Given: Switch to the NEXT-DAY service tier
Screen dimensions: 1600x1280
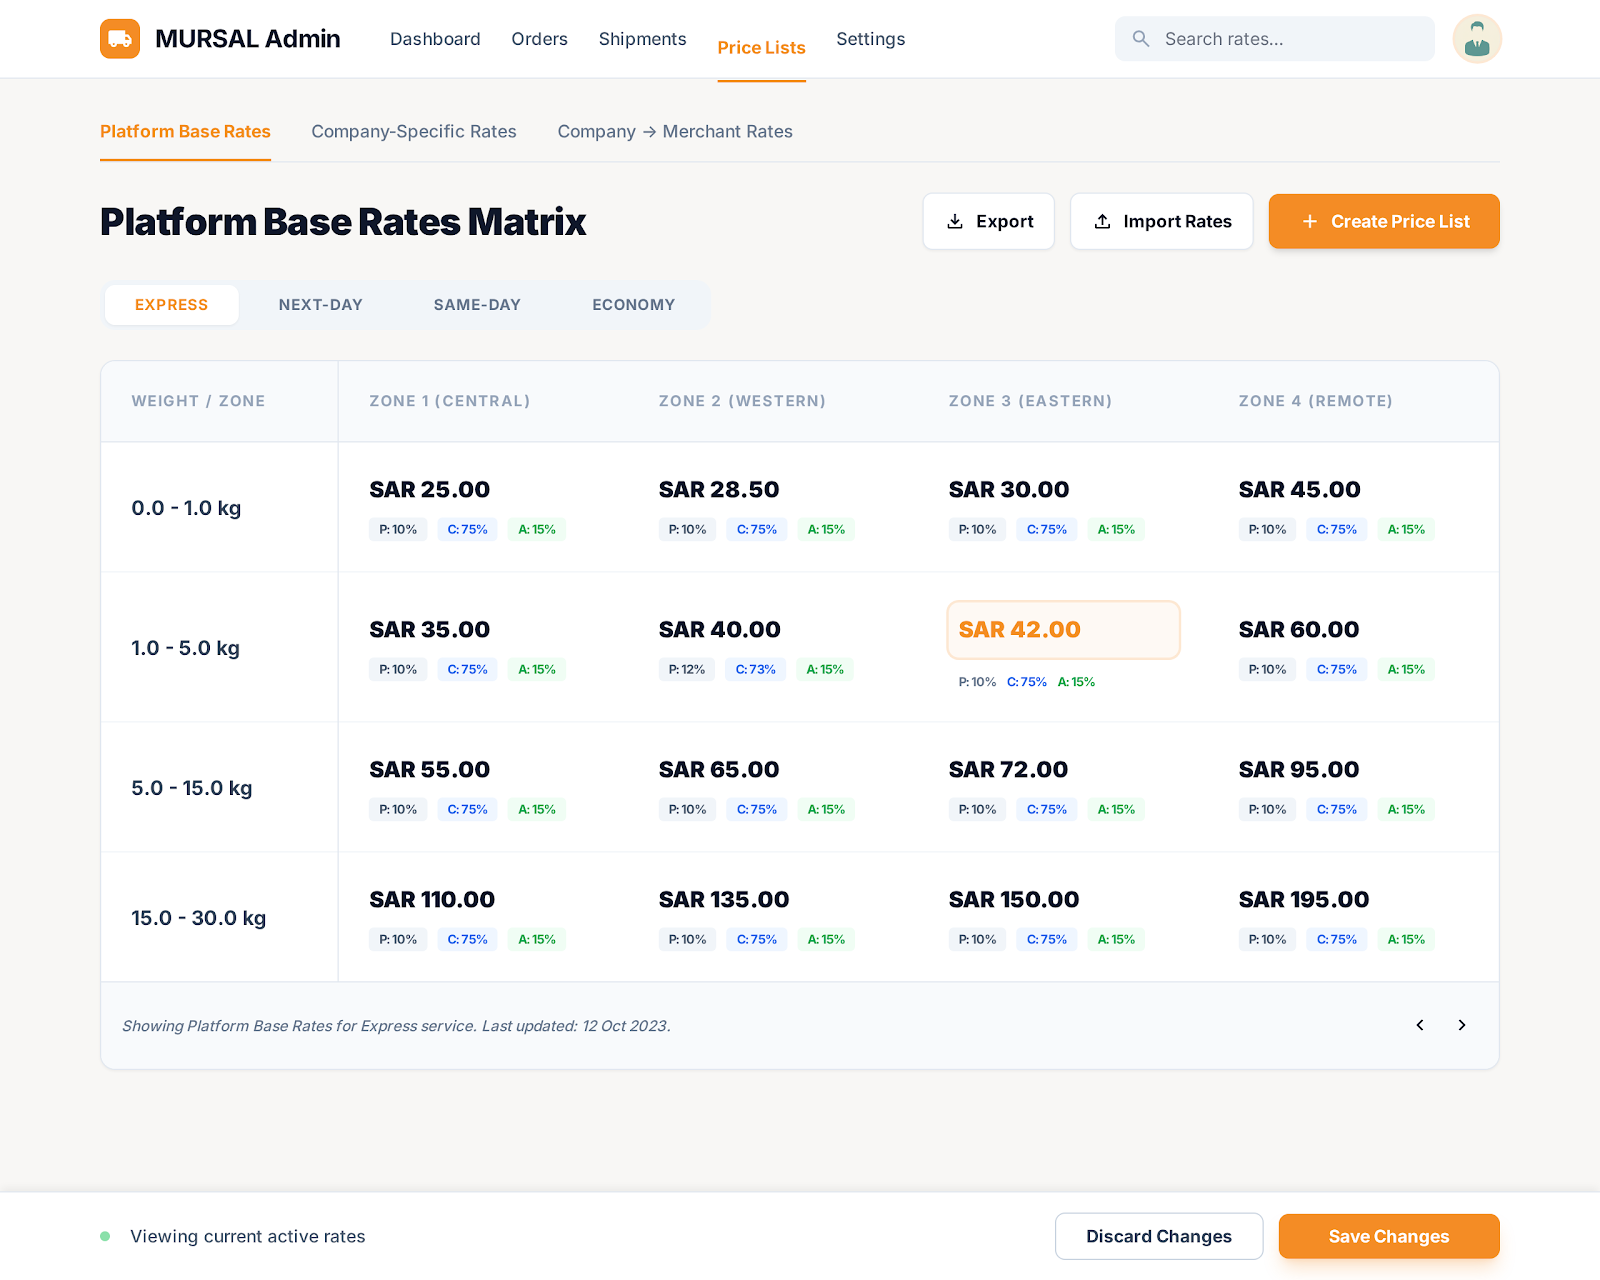Looking at the screenshot, I should [320, 304].
